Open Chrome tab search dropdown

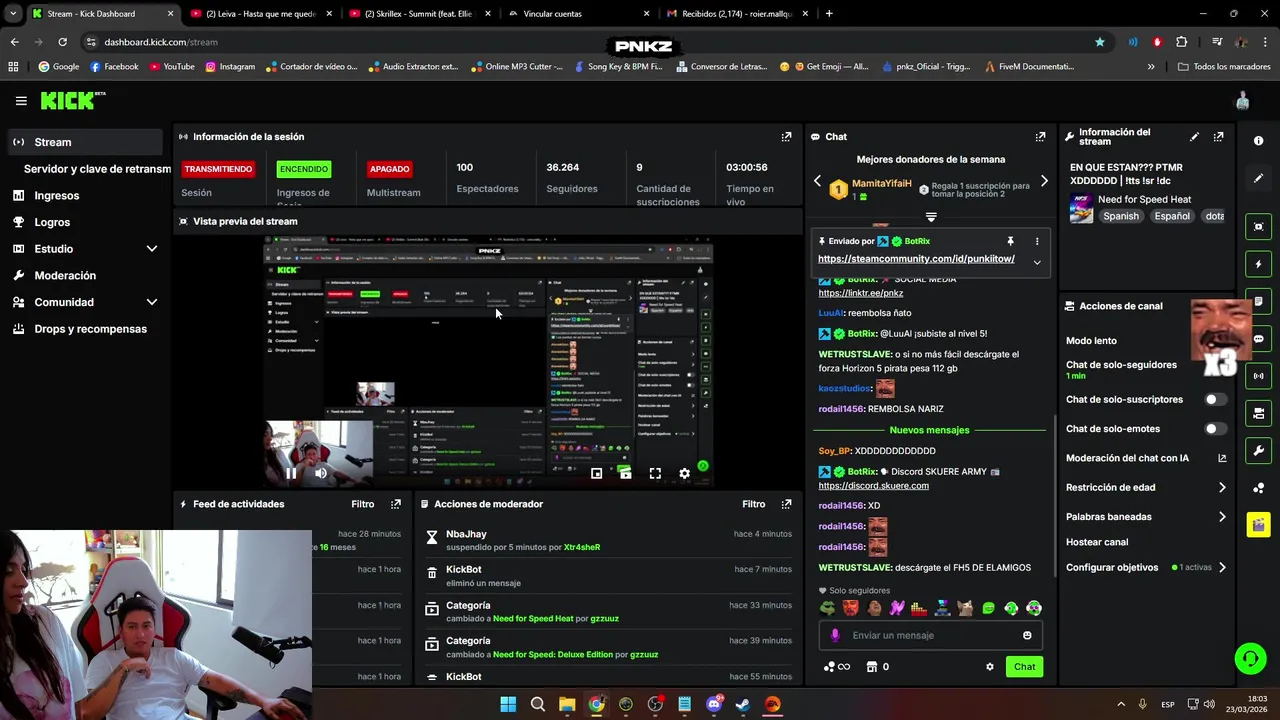[x=13, y=14]
